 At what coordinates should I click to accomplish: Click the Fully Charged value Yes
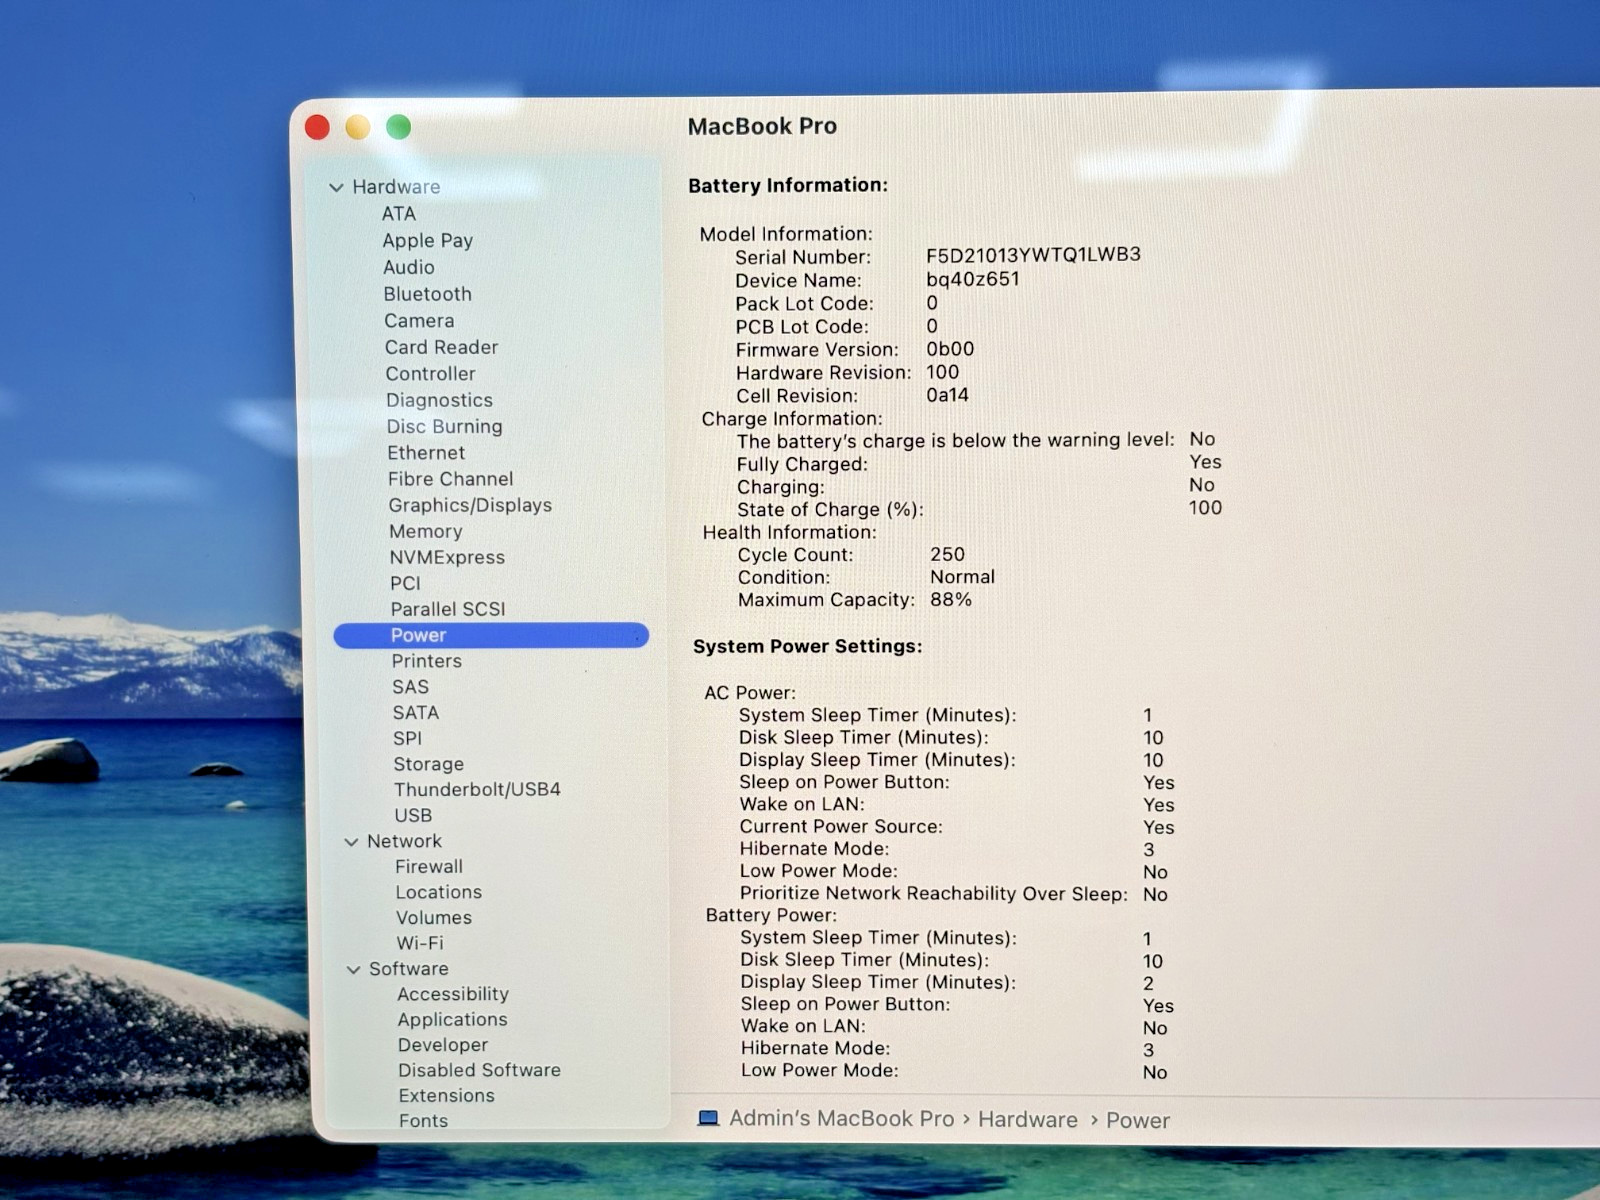pos(1205,462)
